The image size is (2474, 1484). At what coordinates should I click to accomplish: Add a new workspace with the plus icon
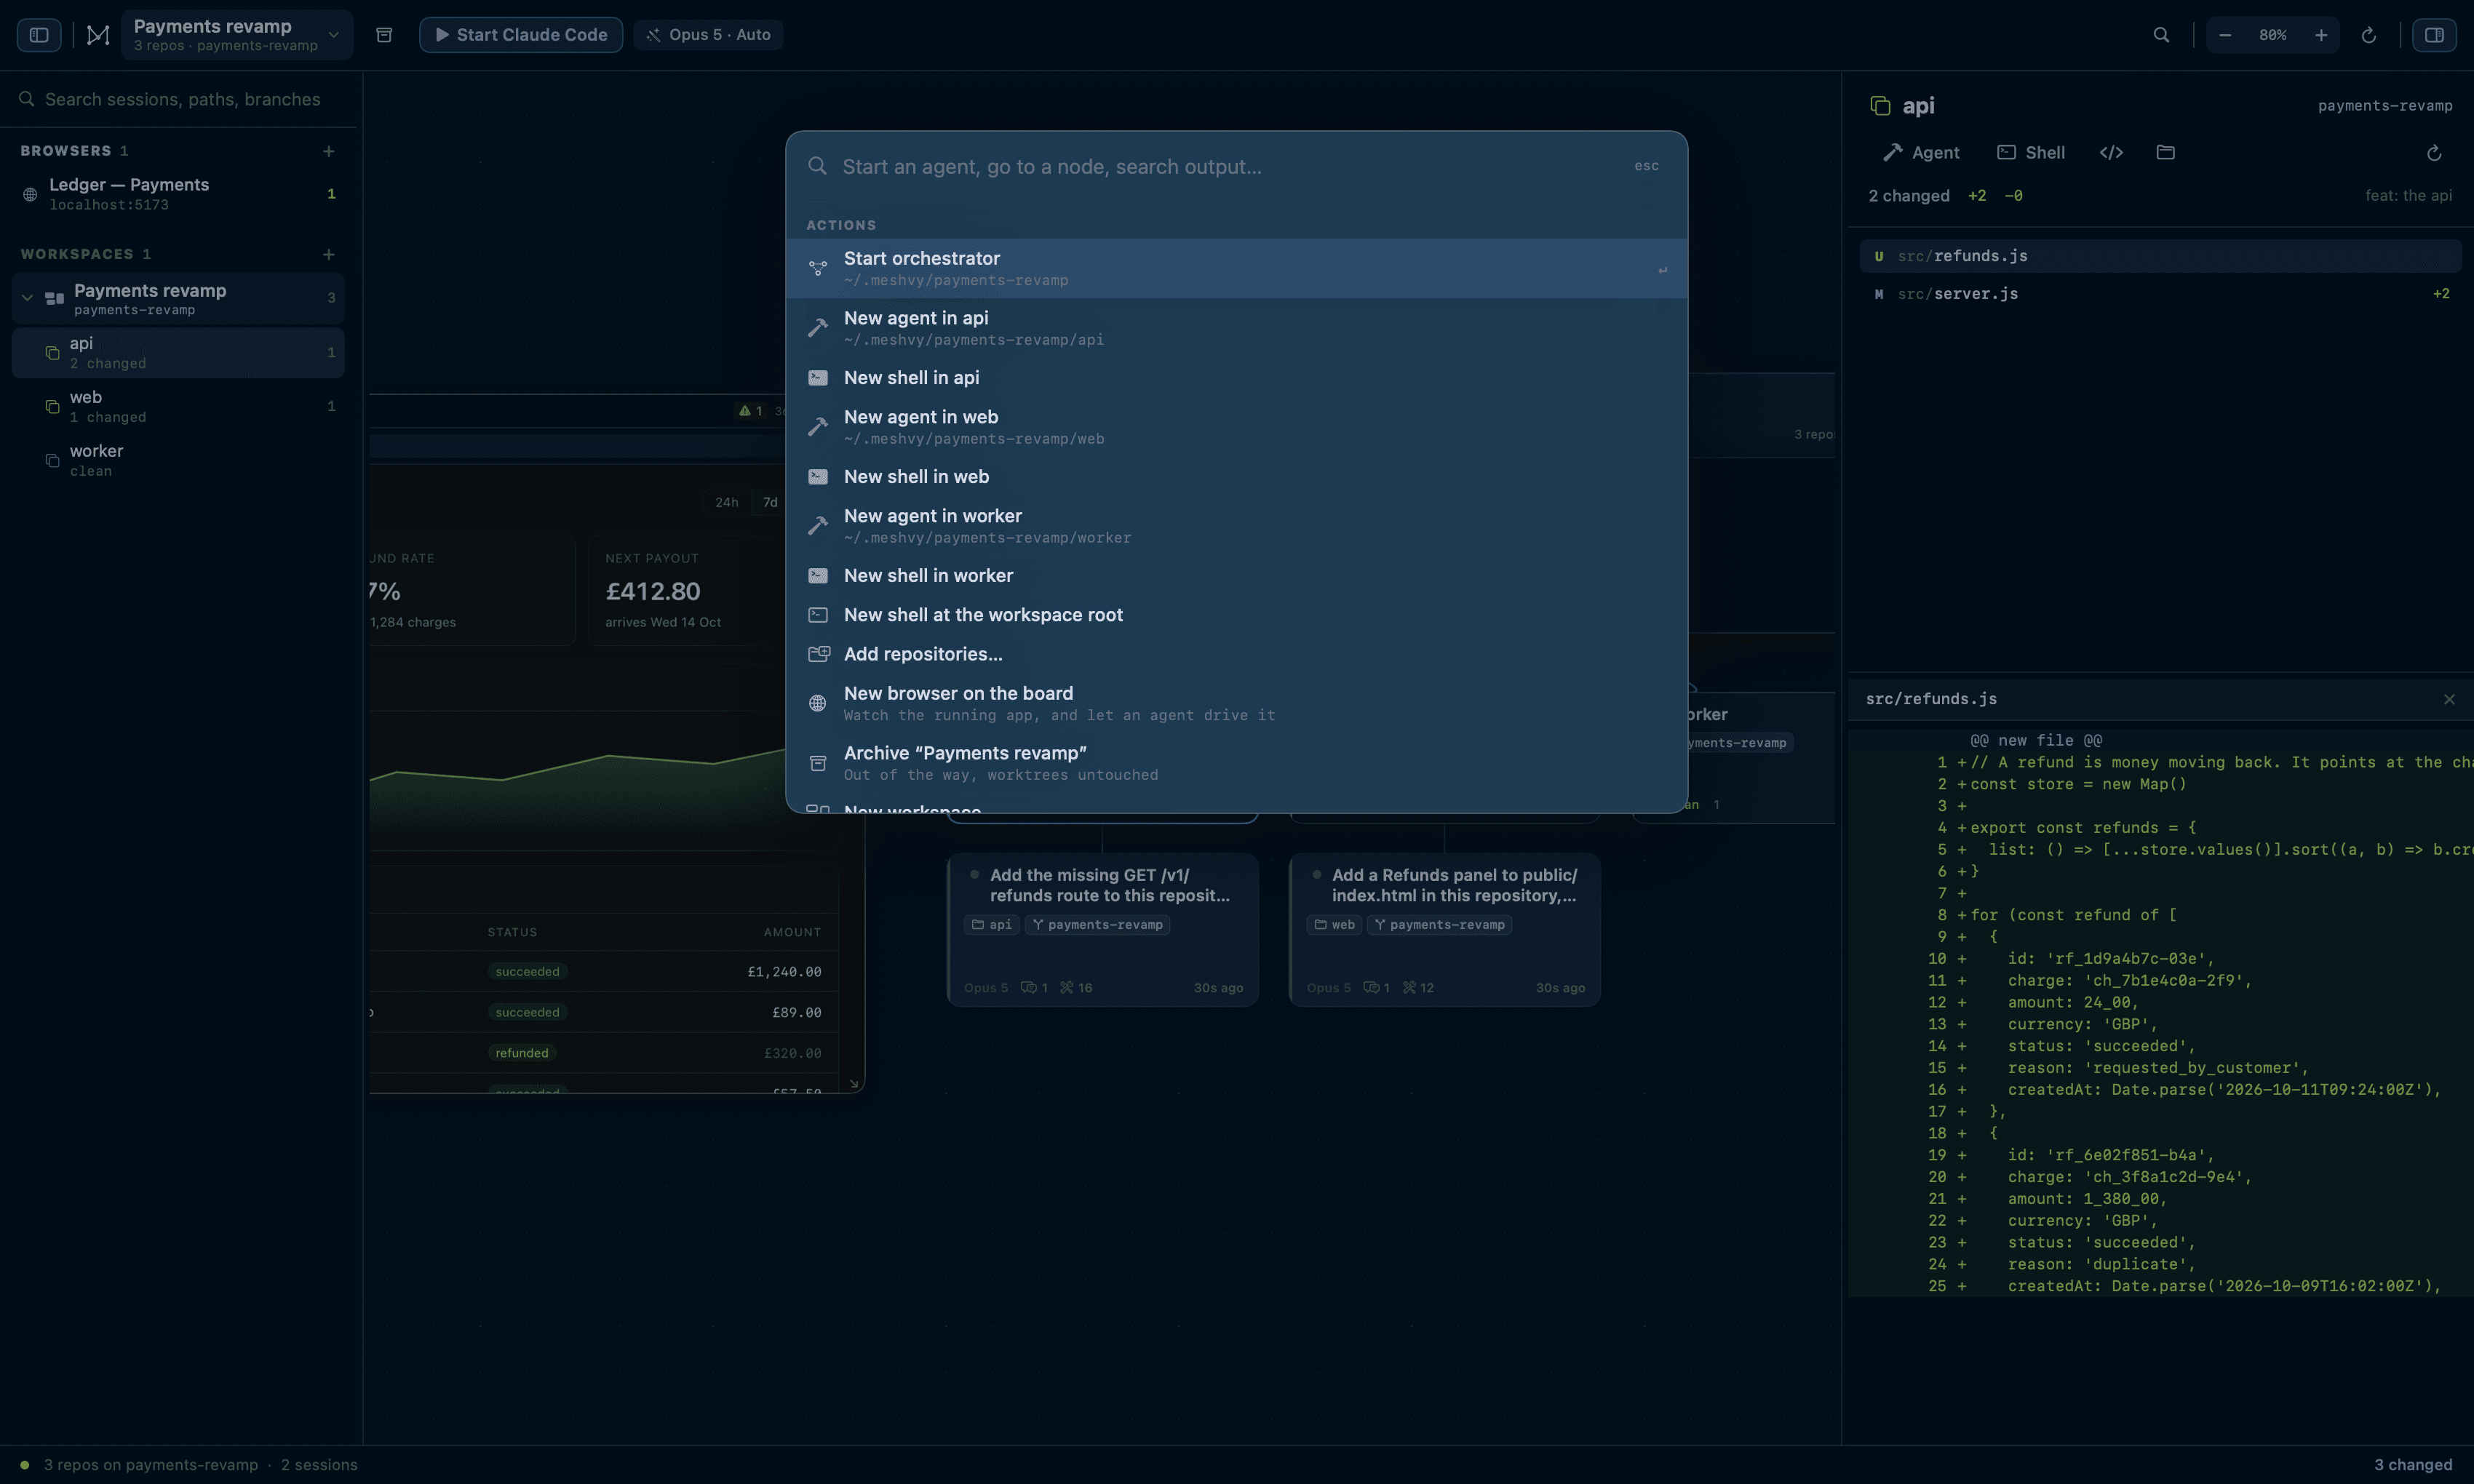328,255
